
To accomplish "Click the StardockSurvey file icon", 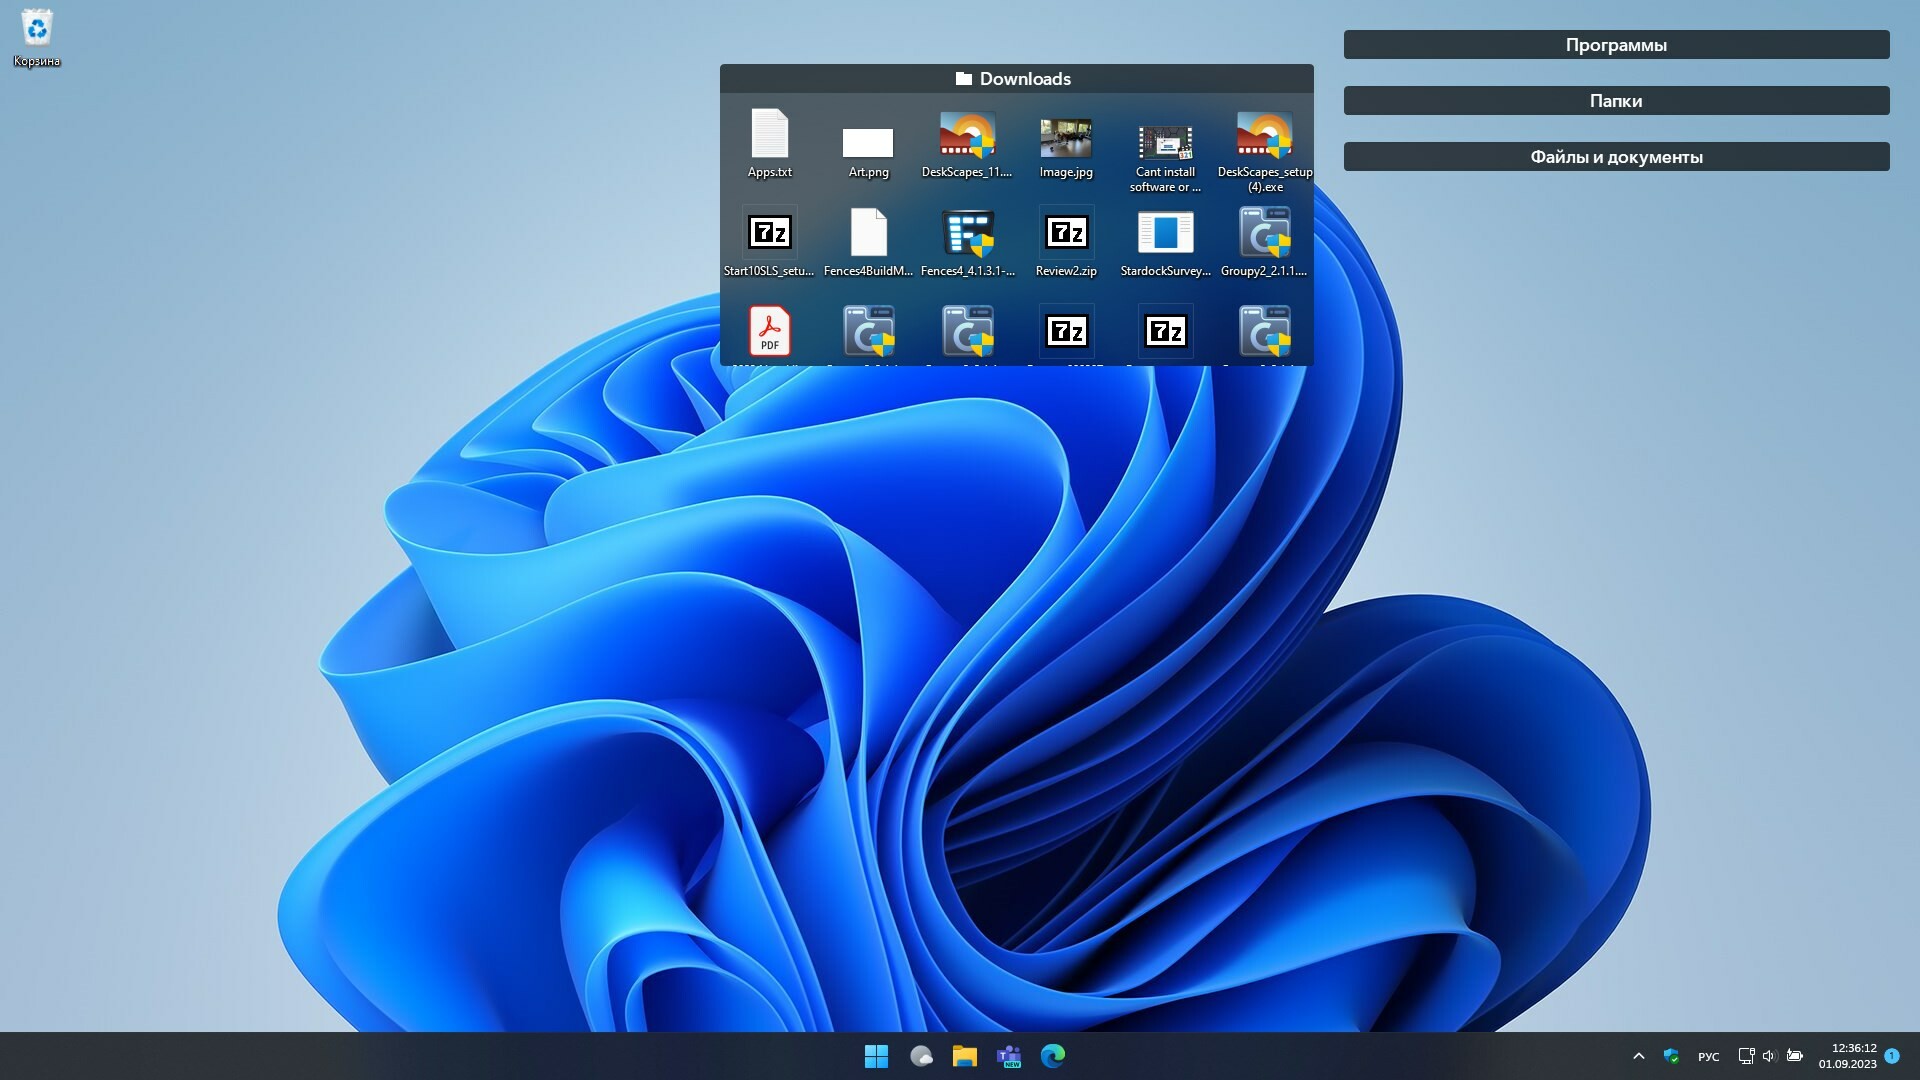I will coord(1165,233).
